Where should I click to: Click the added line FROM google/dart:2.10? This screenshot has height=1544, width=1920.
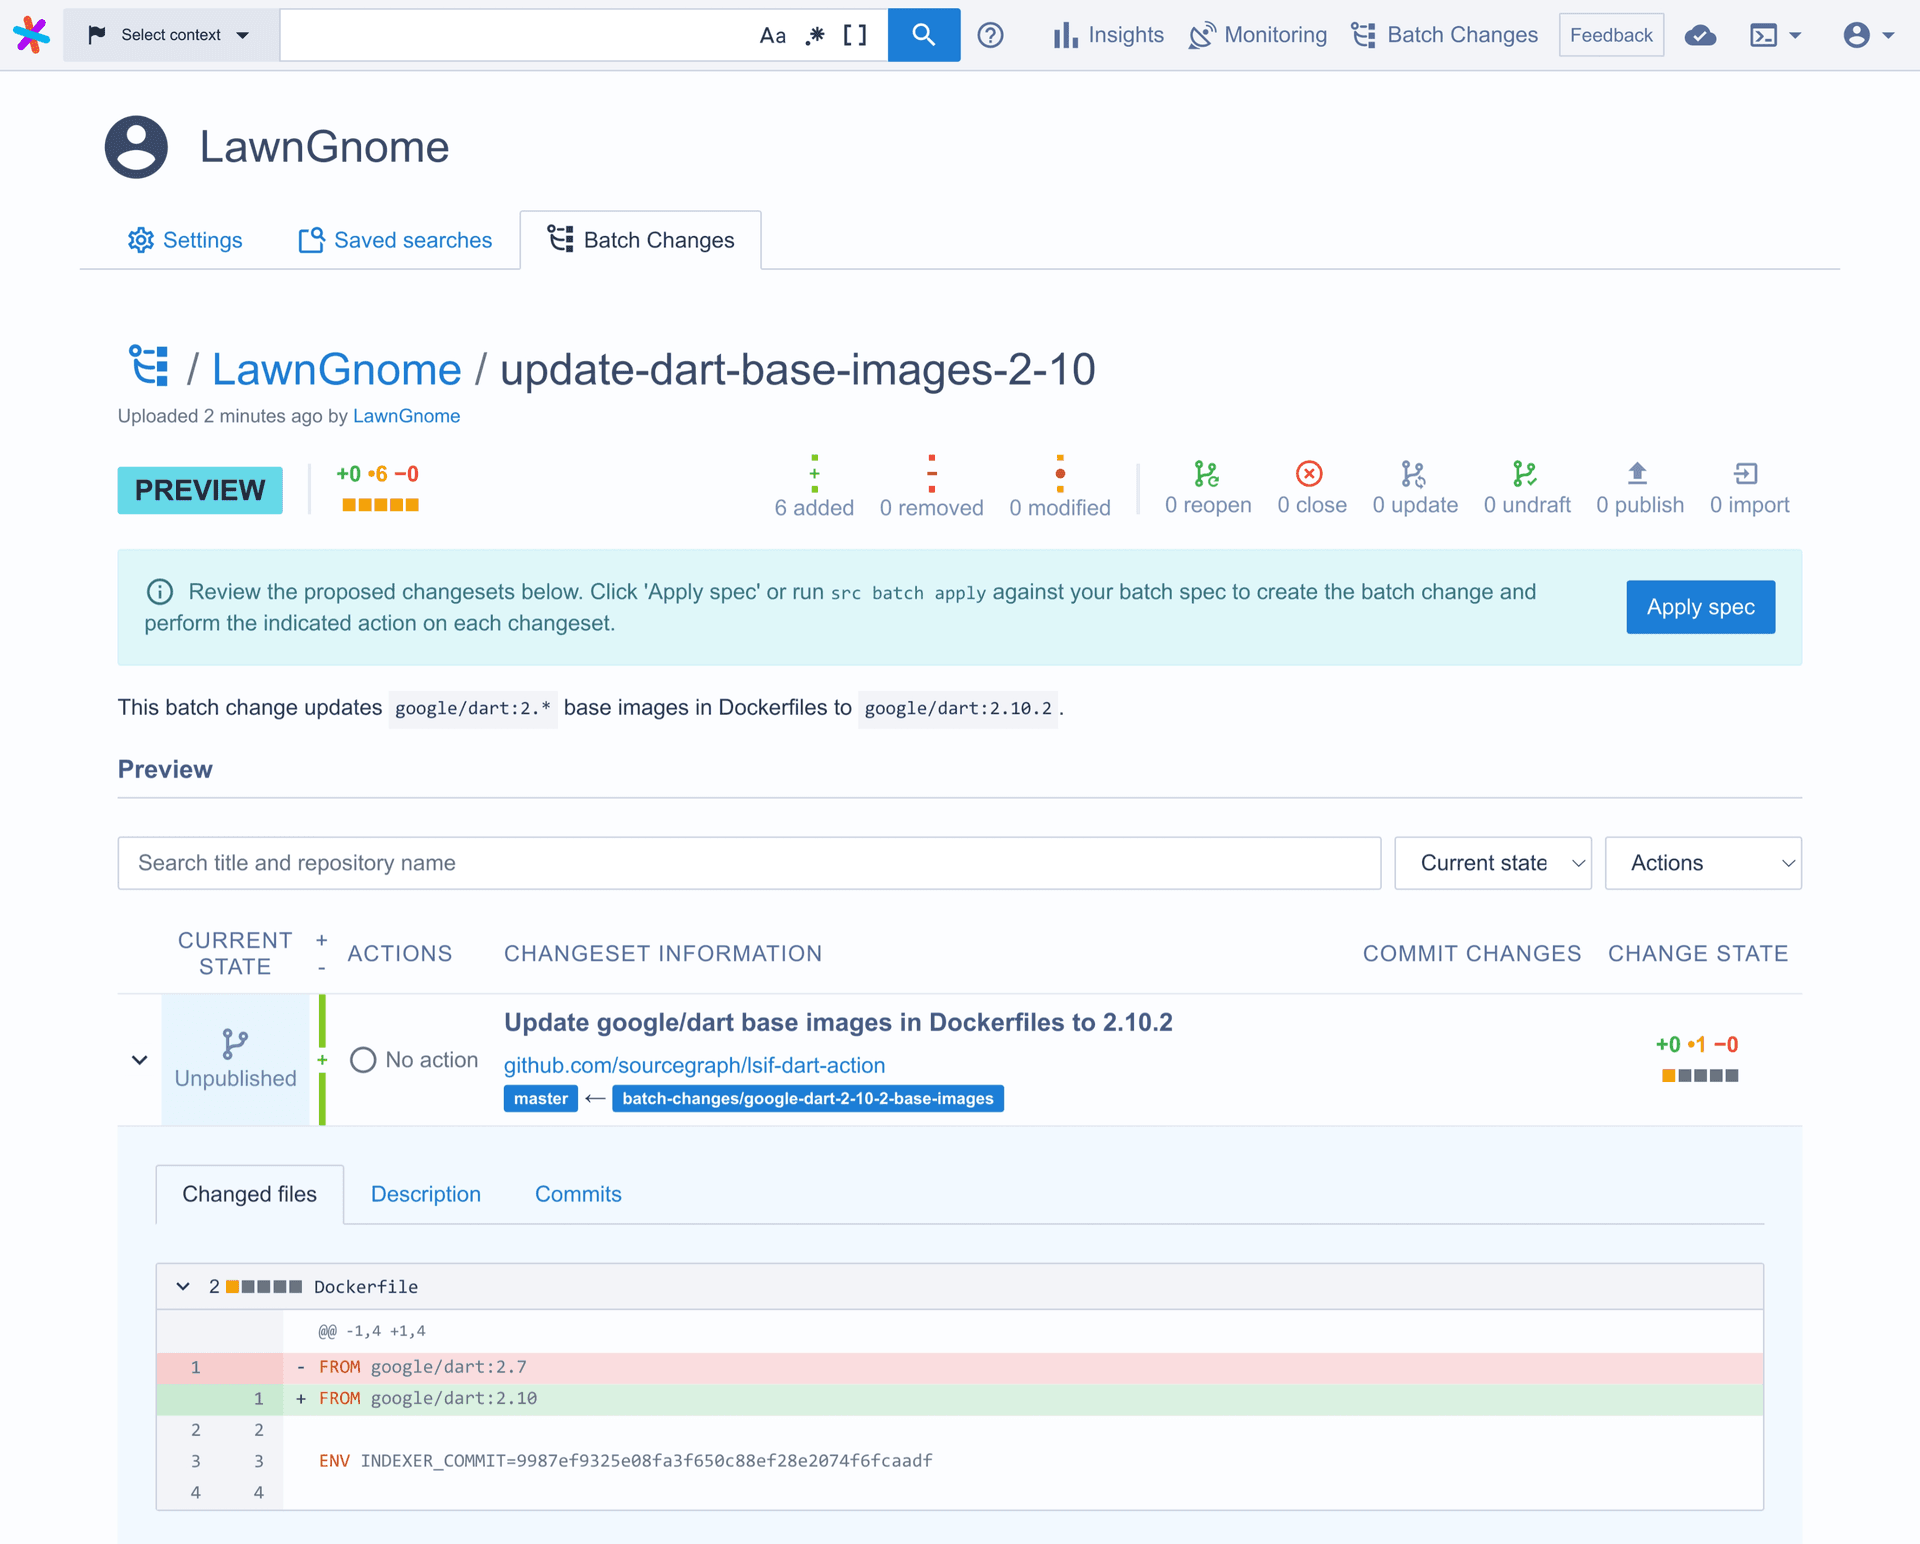(x=960, y=1398)
